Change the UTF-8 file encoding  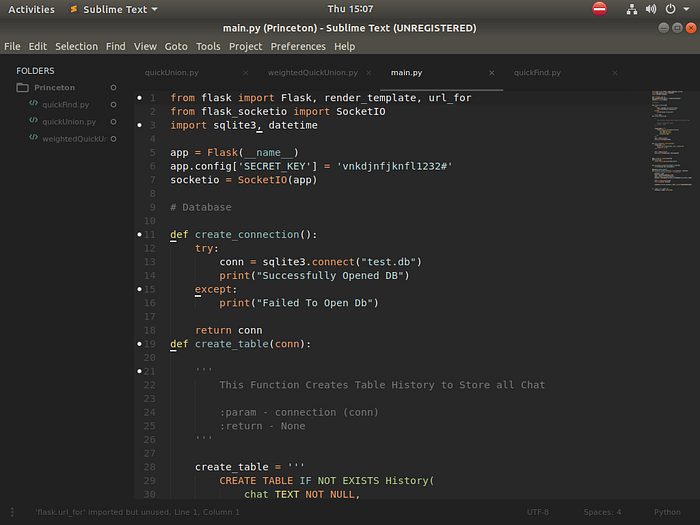pyautogui.click(x=538, y=512)
